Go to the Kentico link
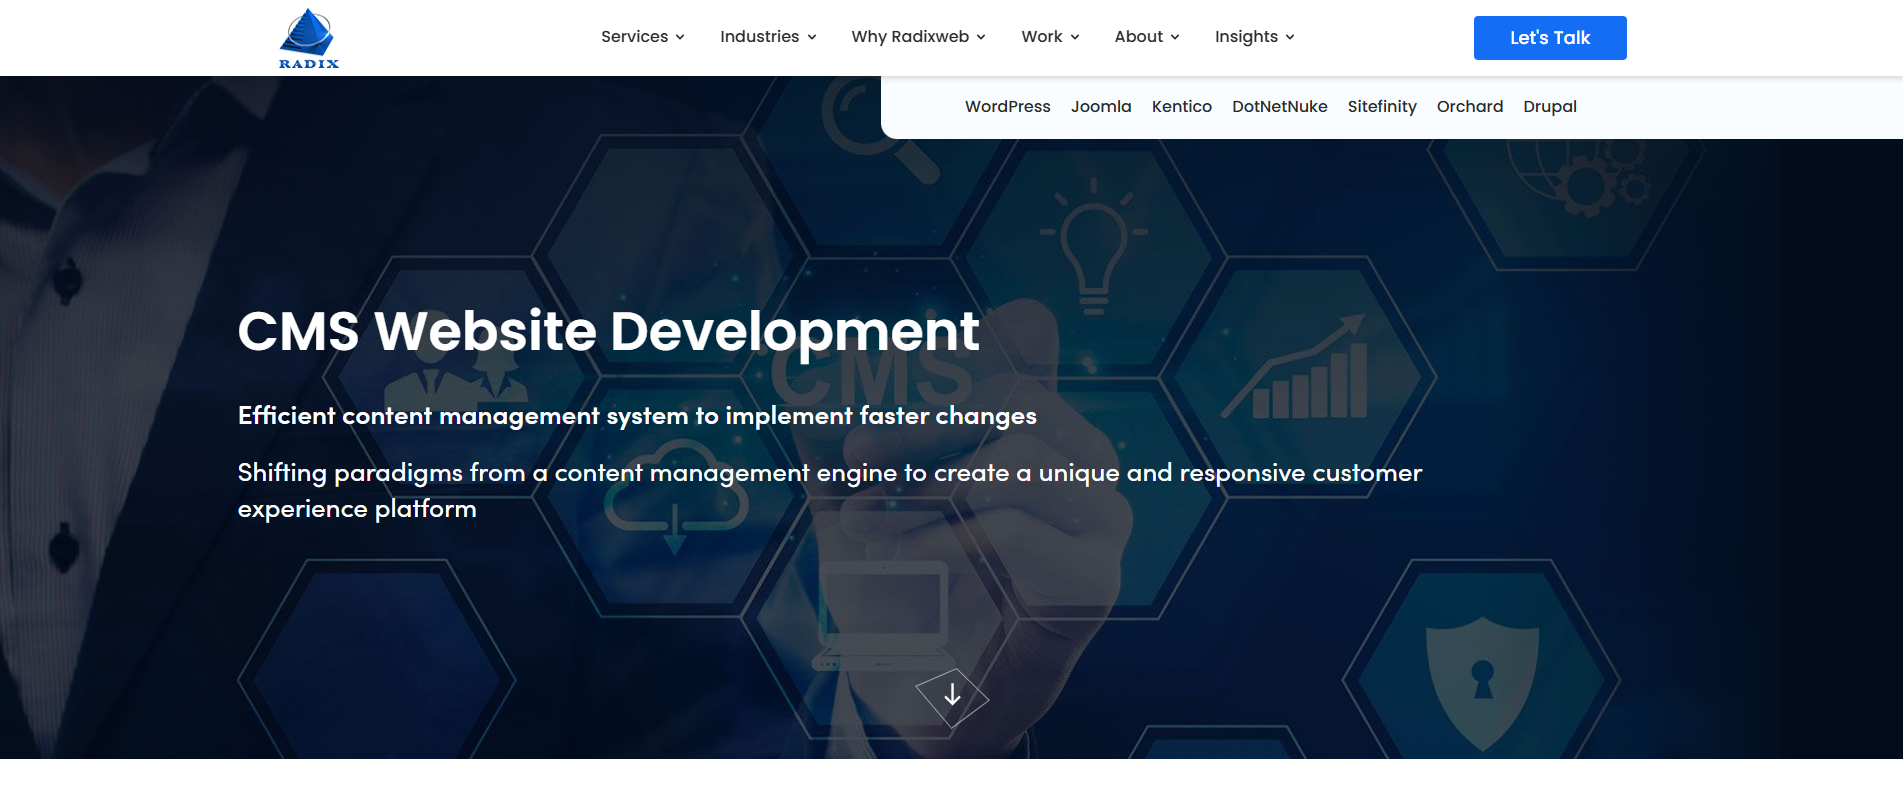This screenshot has width=1903, height=806. (x=1181, y=106)
